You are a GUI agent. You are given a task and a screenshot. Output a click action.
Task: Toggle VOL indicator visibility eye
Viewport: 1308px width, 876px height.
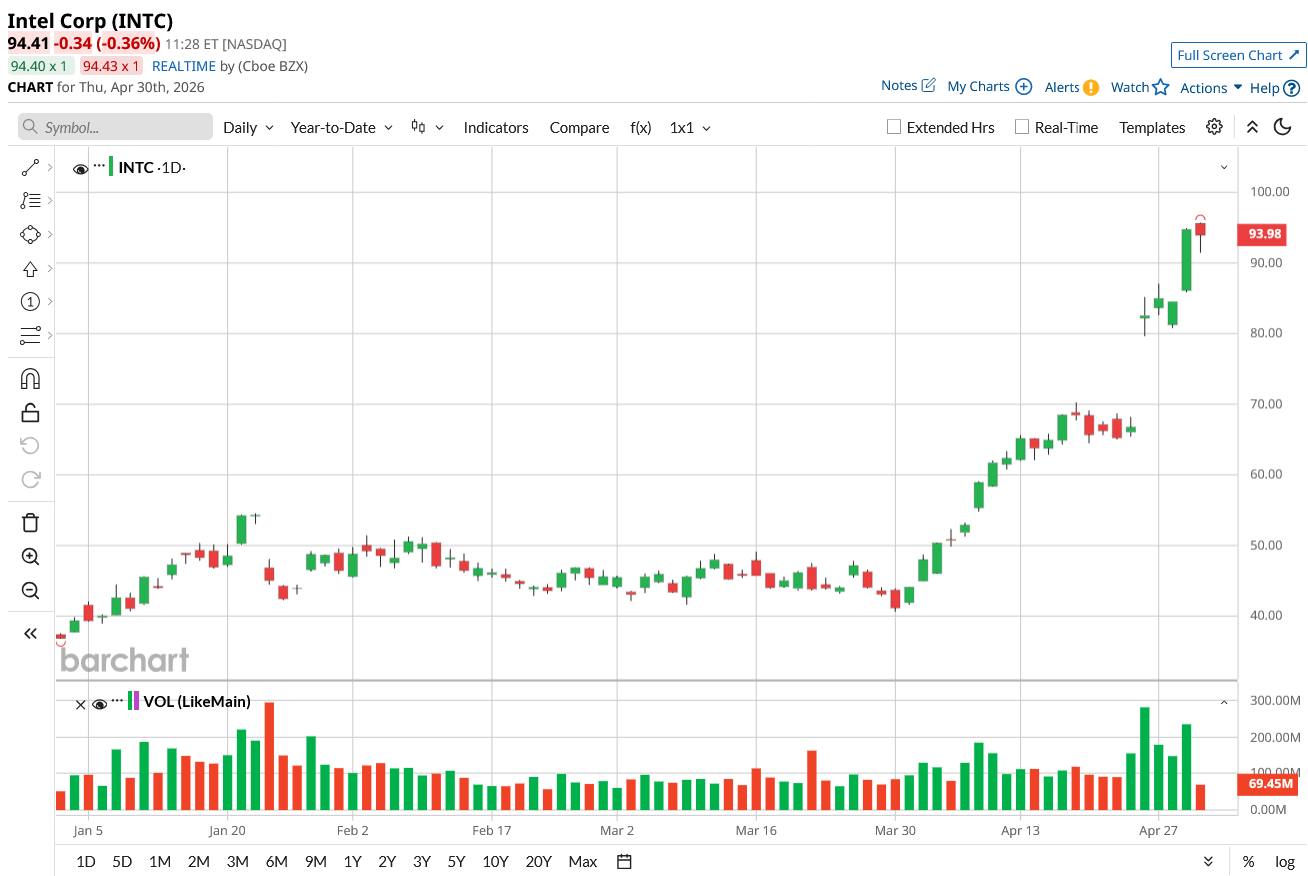99,704
